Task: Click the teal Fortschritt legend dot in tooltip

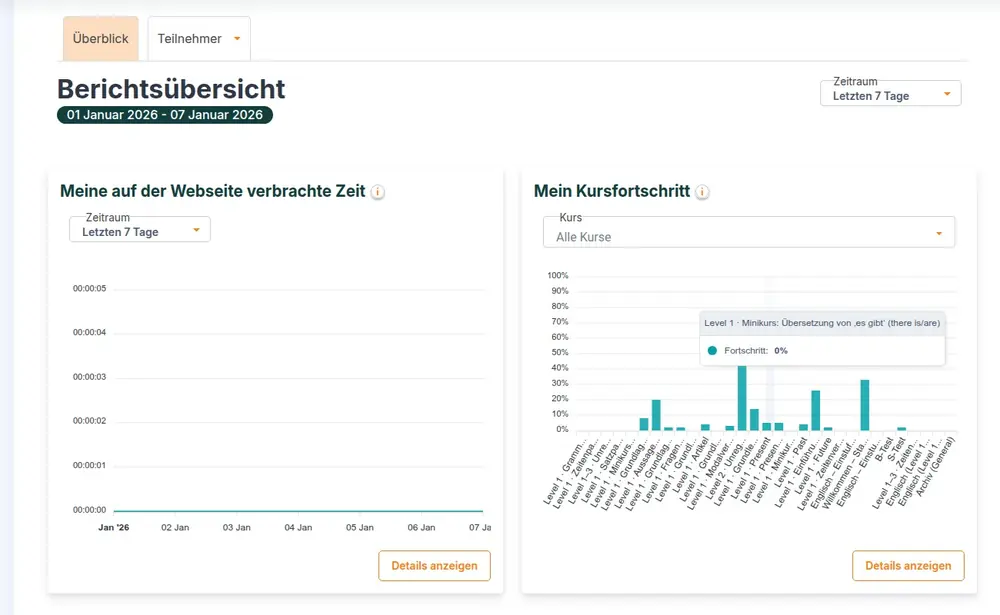Action: click(x=712, y=351)
